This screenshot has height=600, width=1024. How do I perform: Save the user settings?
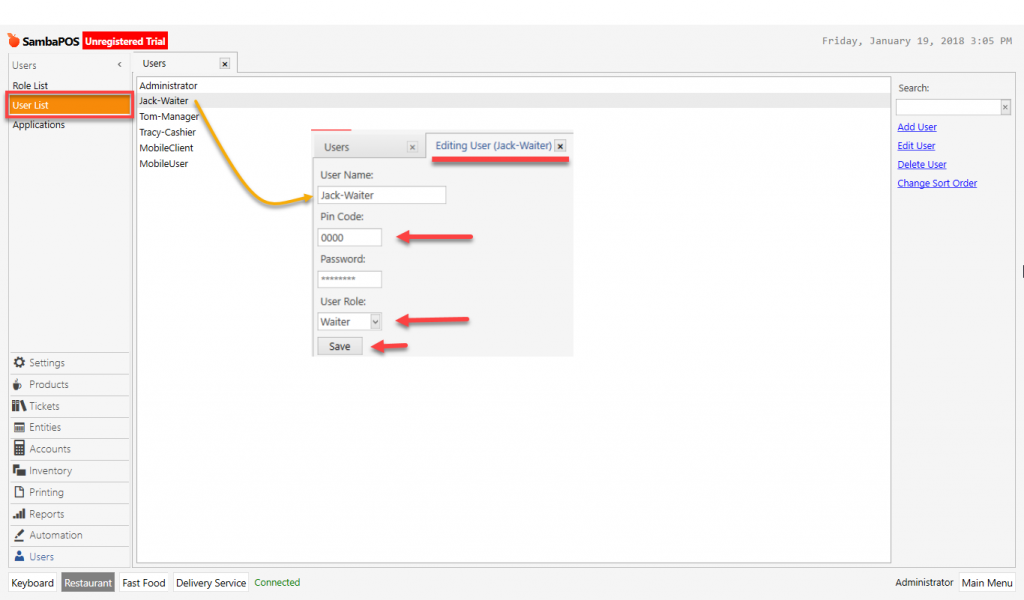tap(340, 347)
